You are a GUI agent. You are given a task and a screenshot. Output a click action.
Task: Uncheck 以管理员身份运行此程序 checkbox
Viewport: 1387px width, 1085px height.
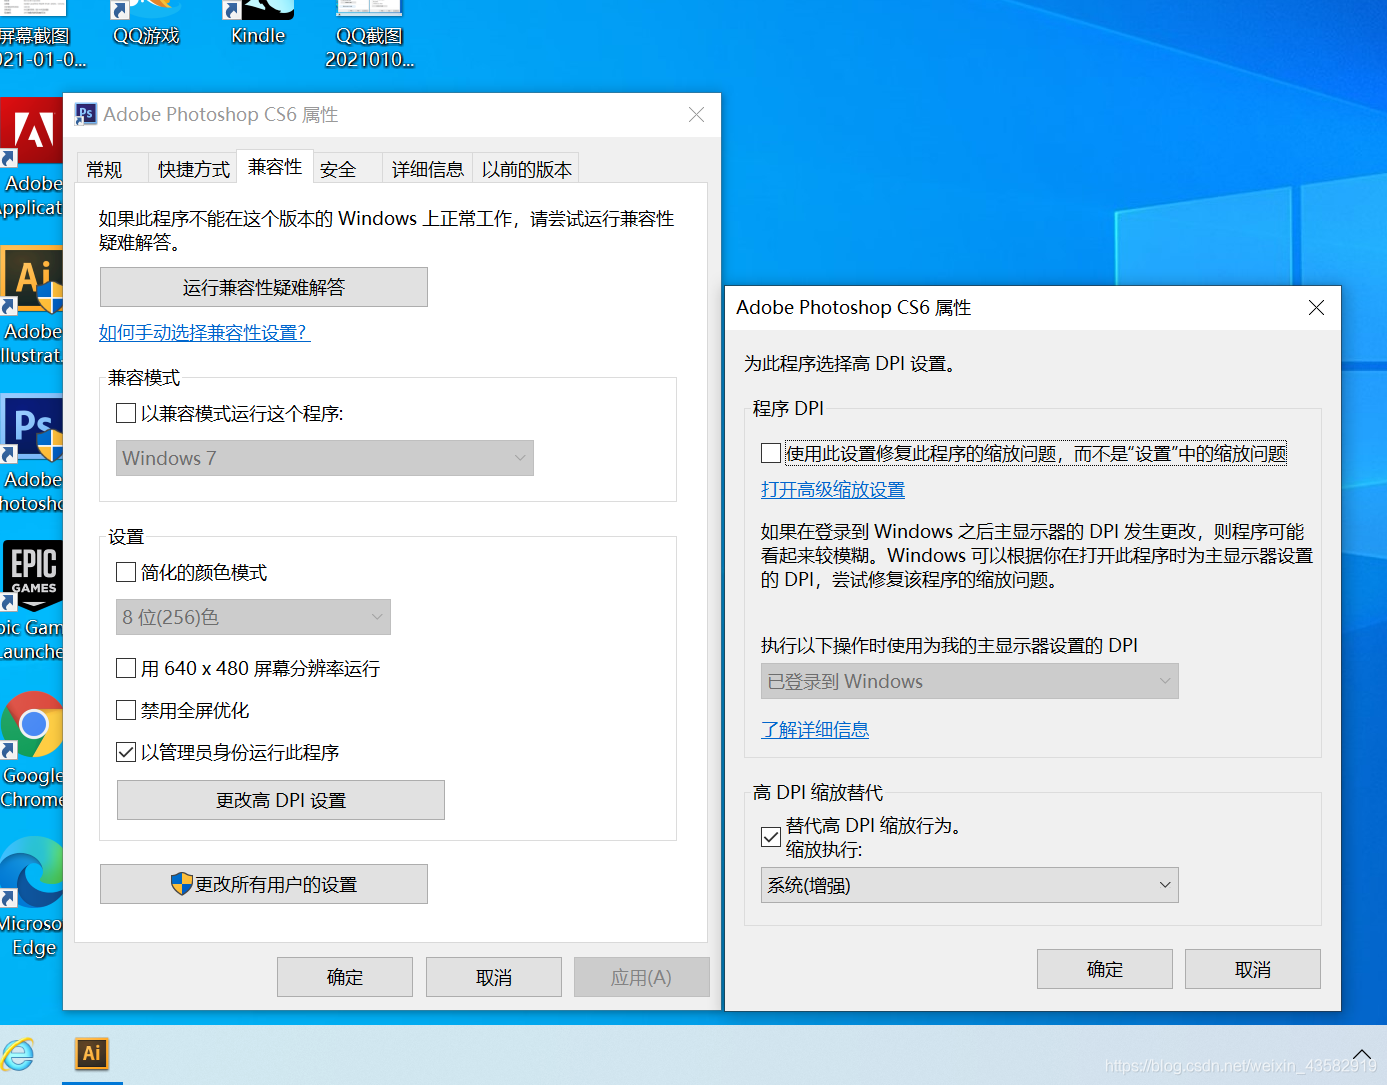(126, 752)
